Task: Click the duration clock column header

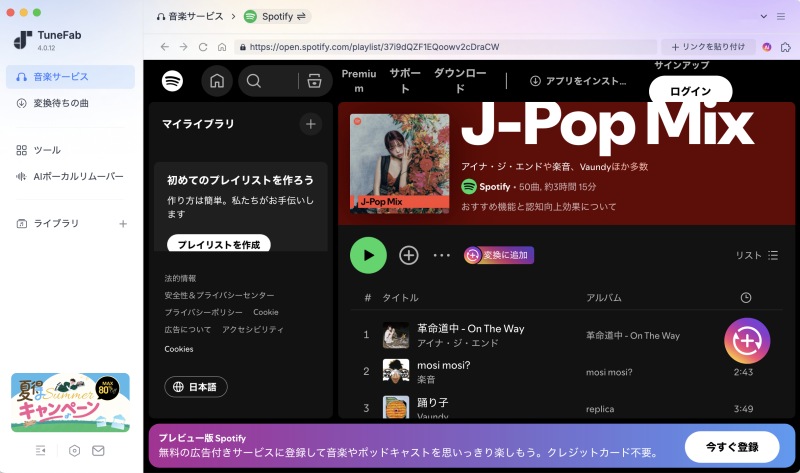Action: coord(745,297)
